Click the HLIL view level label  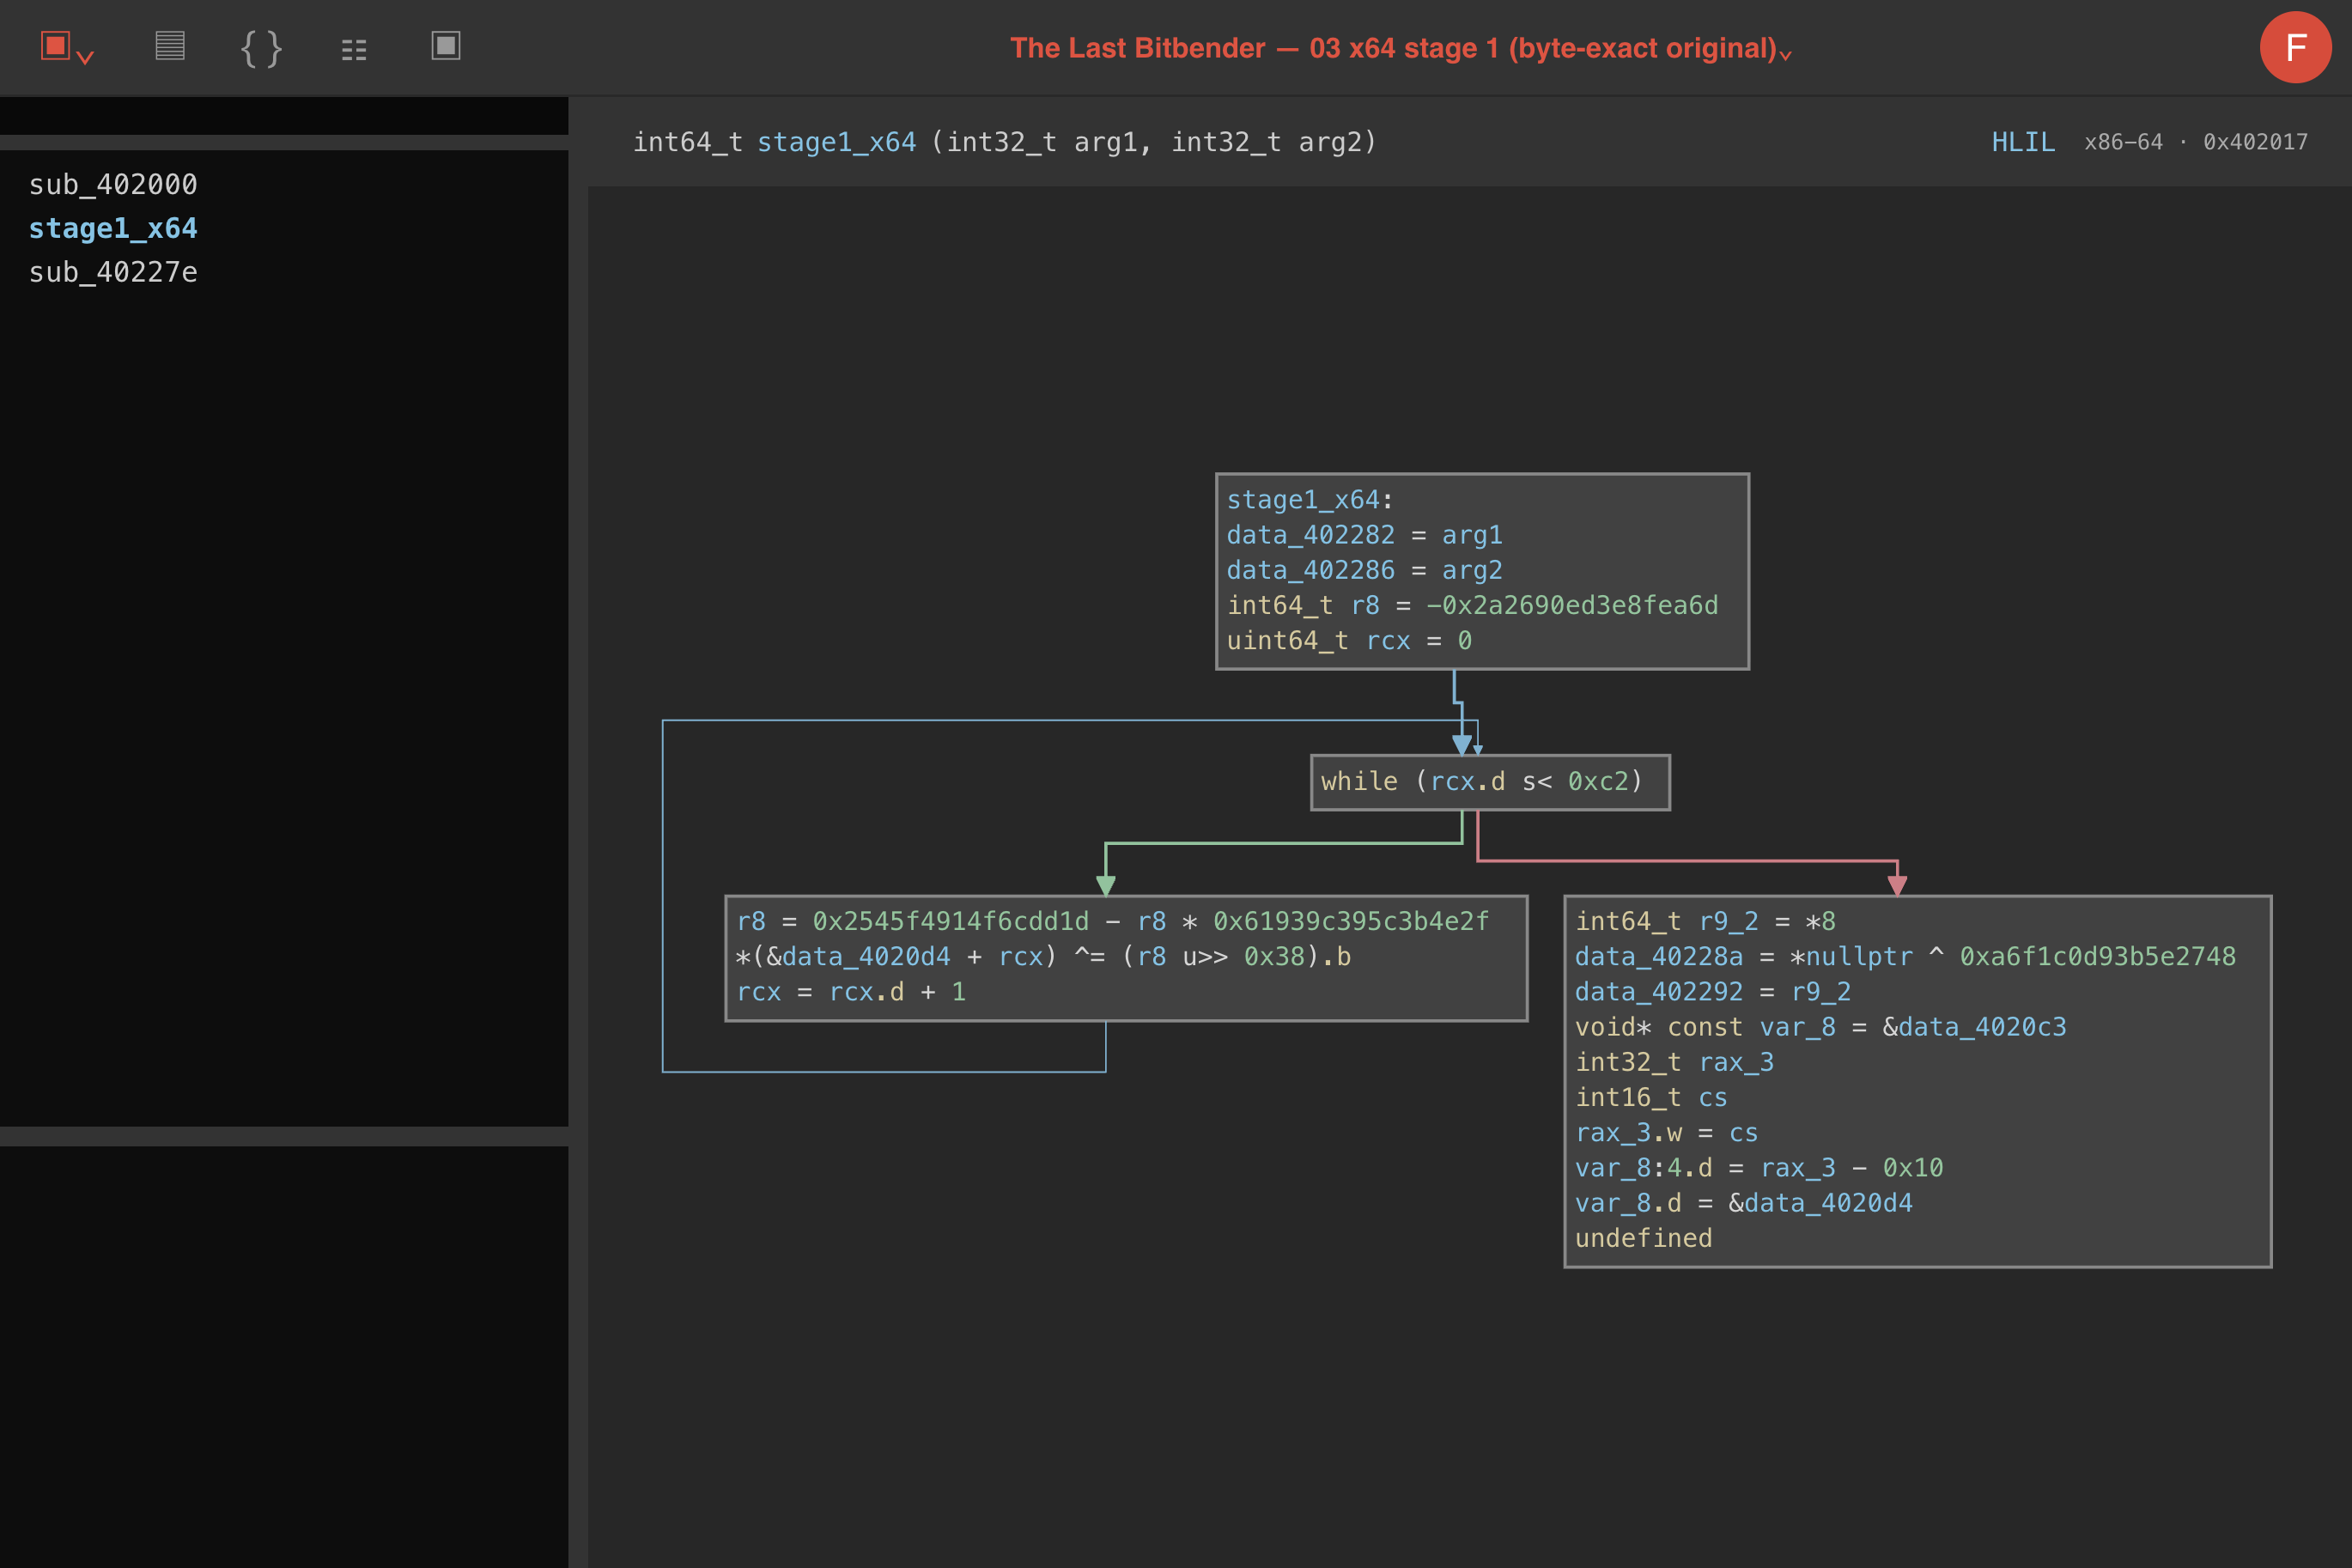pos(2023,142)
